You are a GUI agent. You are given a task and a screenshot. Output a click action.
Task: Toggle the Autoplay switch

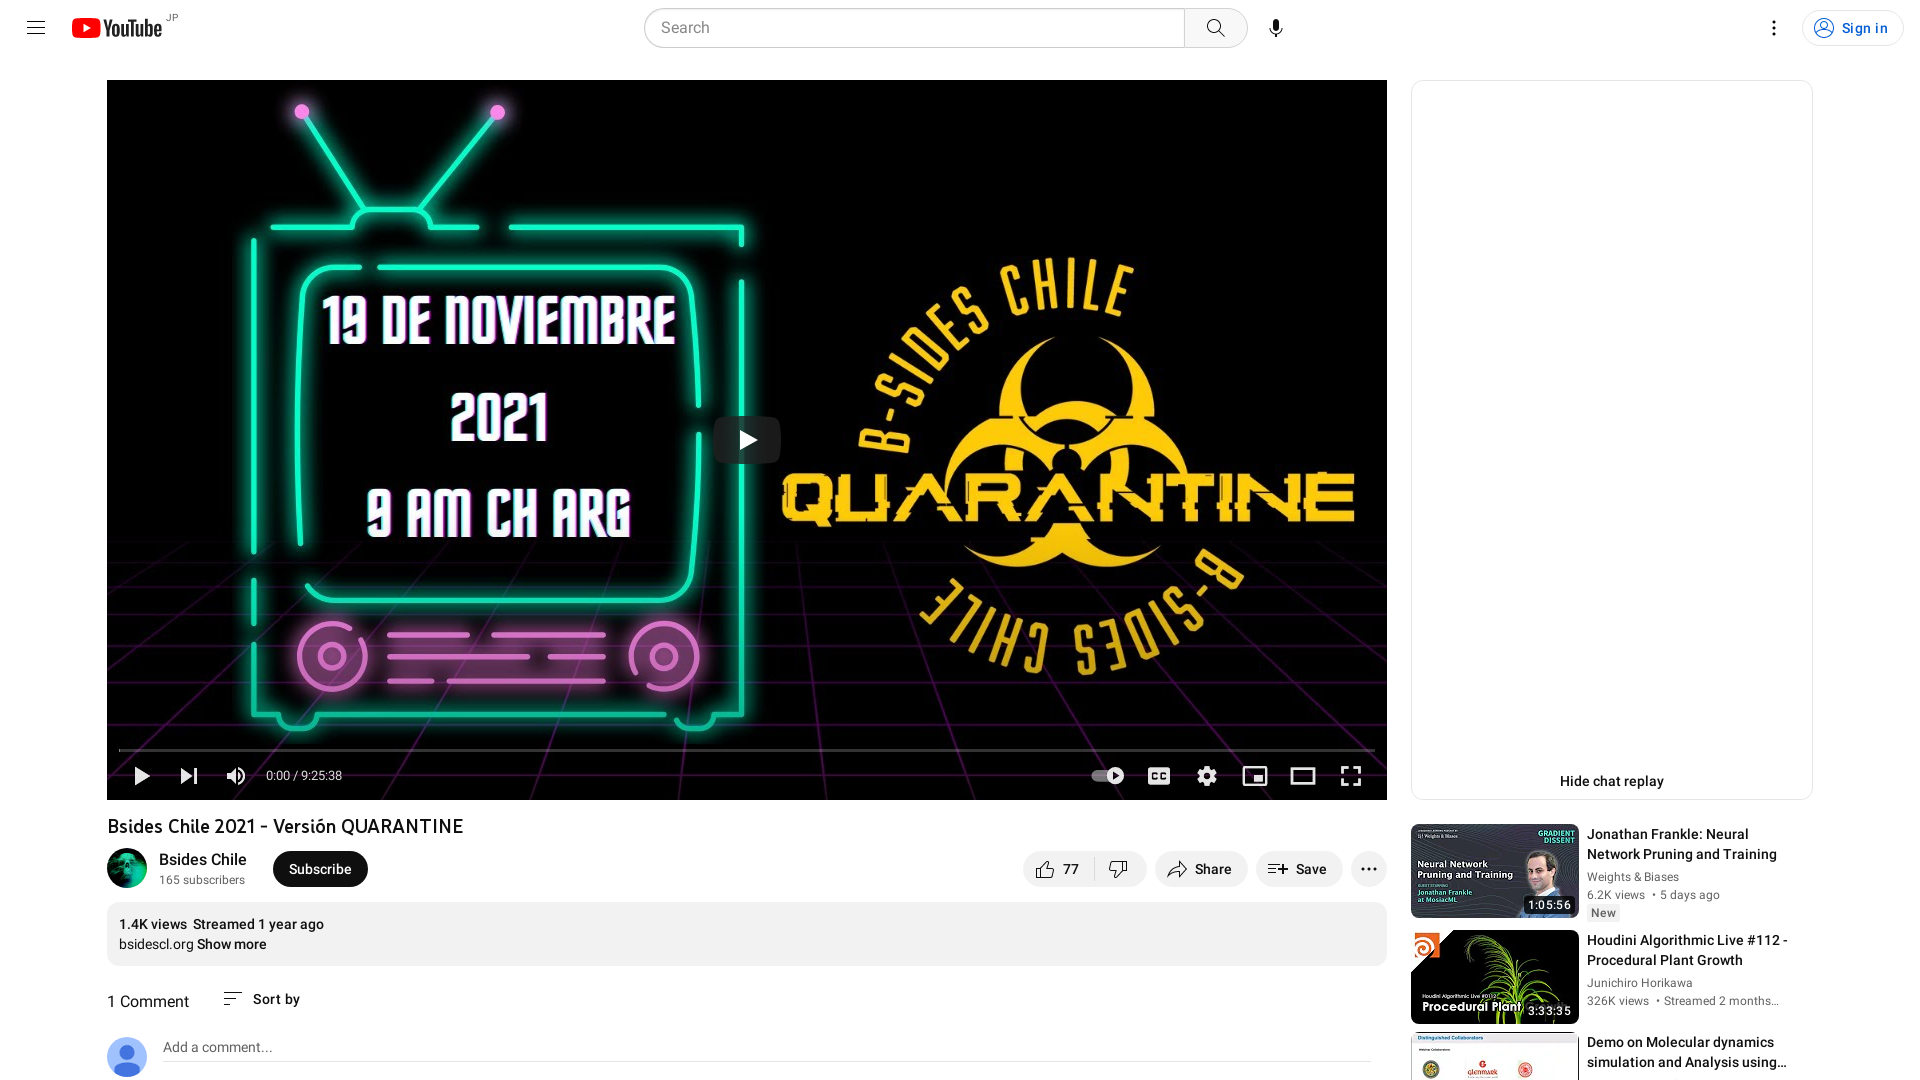[1108, 776]
